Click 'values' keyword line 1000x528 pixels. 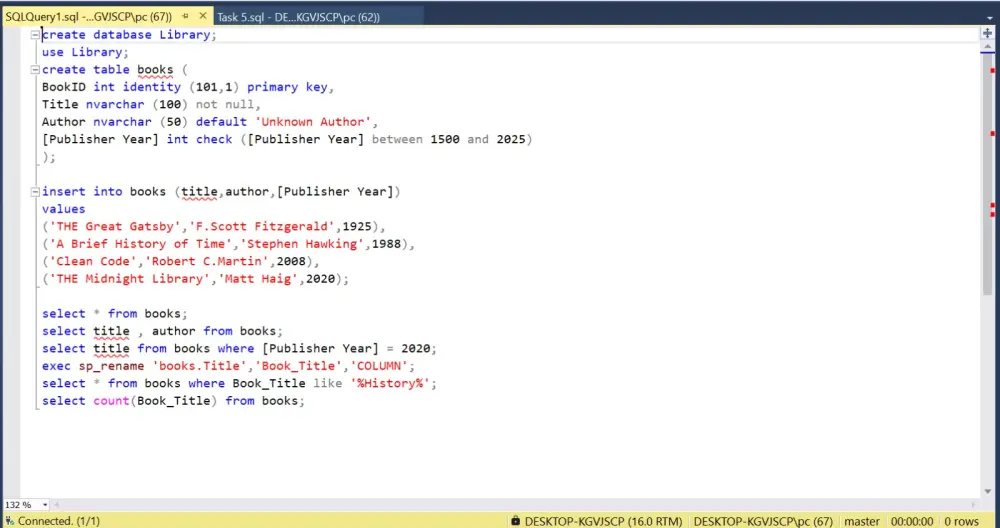(x=64, y=209)
